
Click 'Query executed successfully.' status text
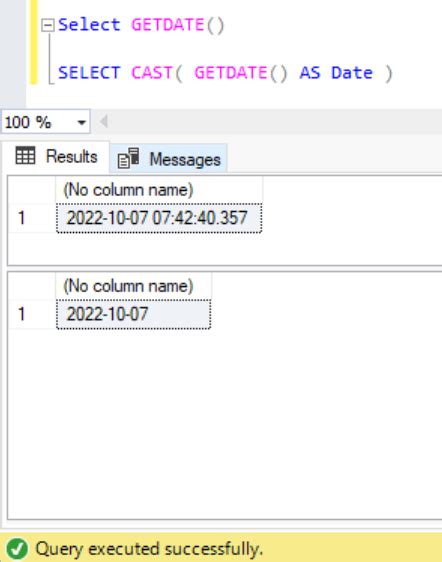click(x=149, y=549)
